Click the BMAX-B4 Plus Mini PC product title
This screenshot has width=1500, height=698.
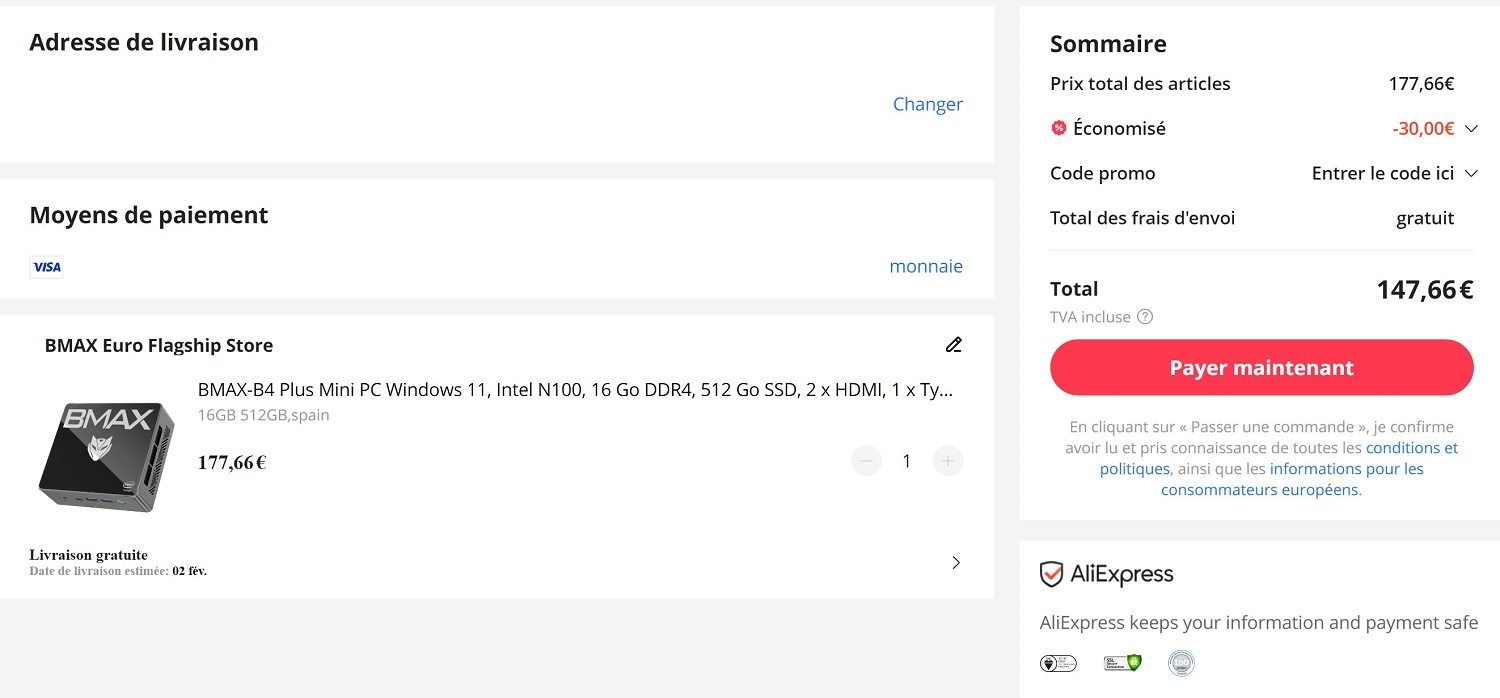pos(575,389)
